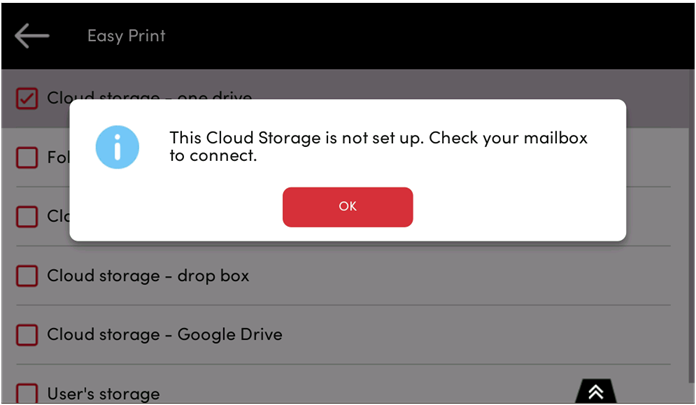Enable the Cloud storage Google Drive checkbox

point(28,334)
